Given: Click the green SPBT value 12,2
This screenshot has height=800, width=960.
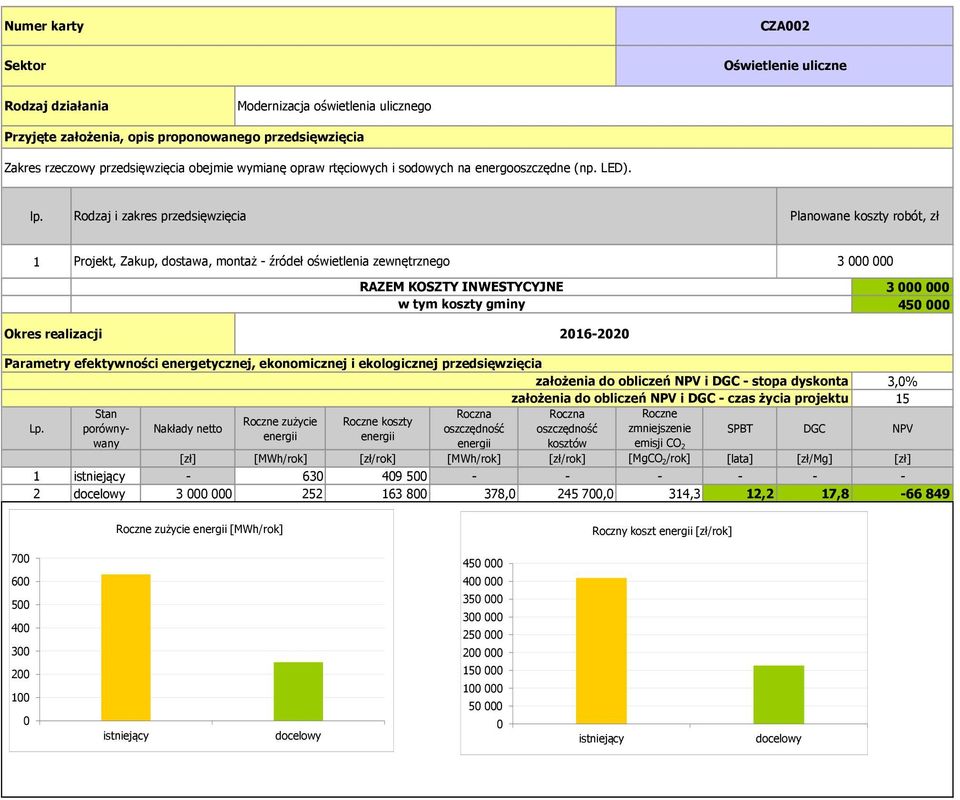Looking at the screenshot, I should (740, 494).
